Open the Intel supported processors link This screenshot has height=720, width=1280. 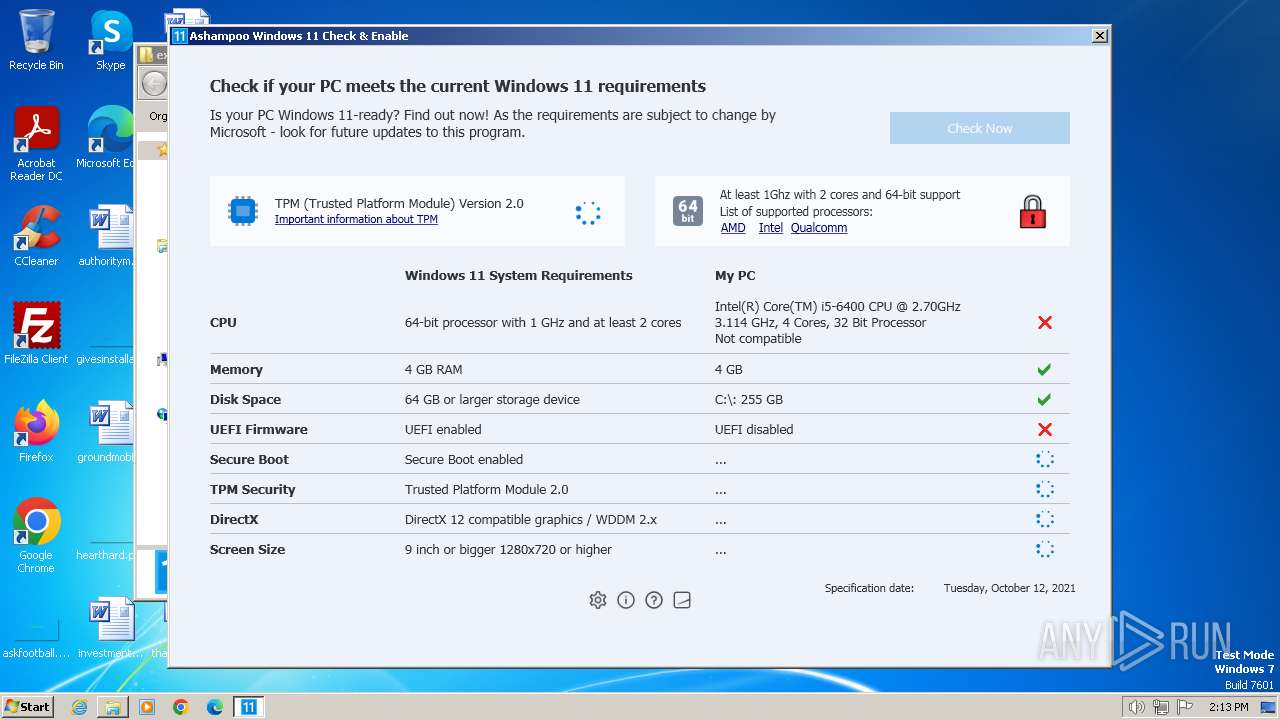pyautogui.click(x=771, y=228)
